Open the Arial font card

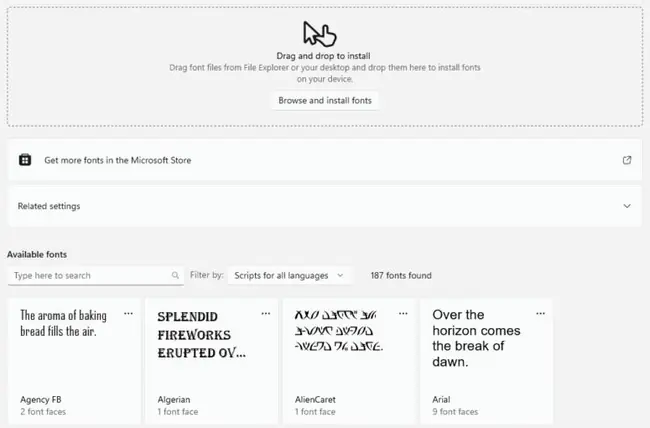click(486, 362)
